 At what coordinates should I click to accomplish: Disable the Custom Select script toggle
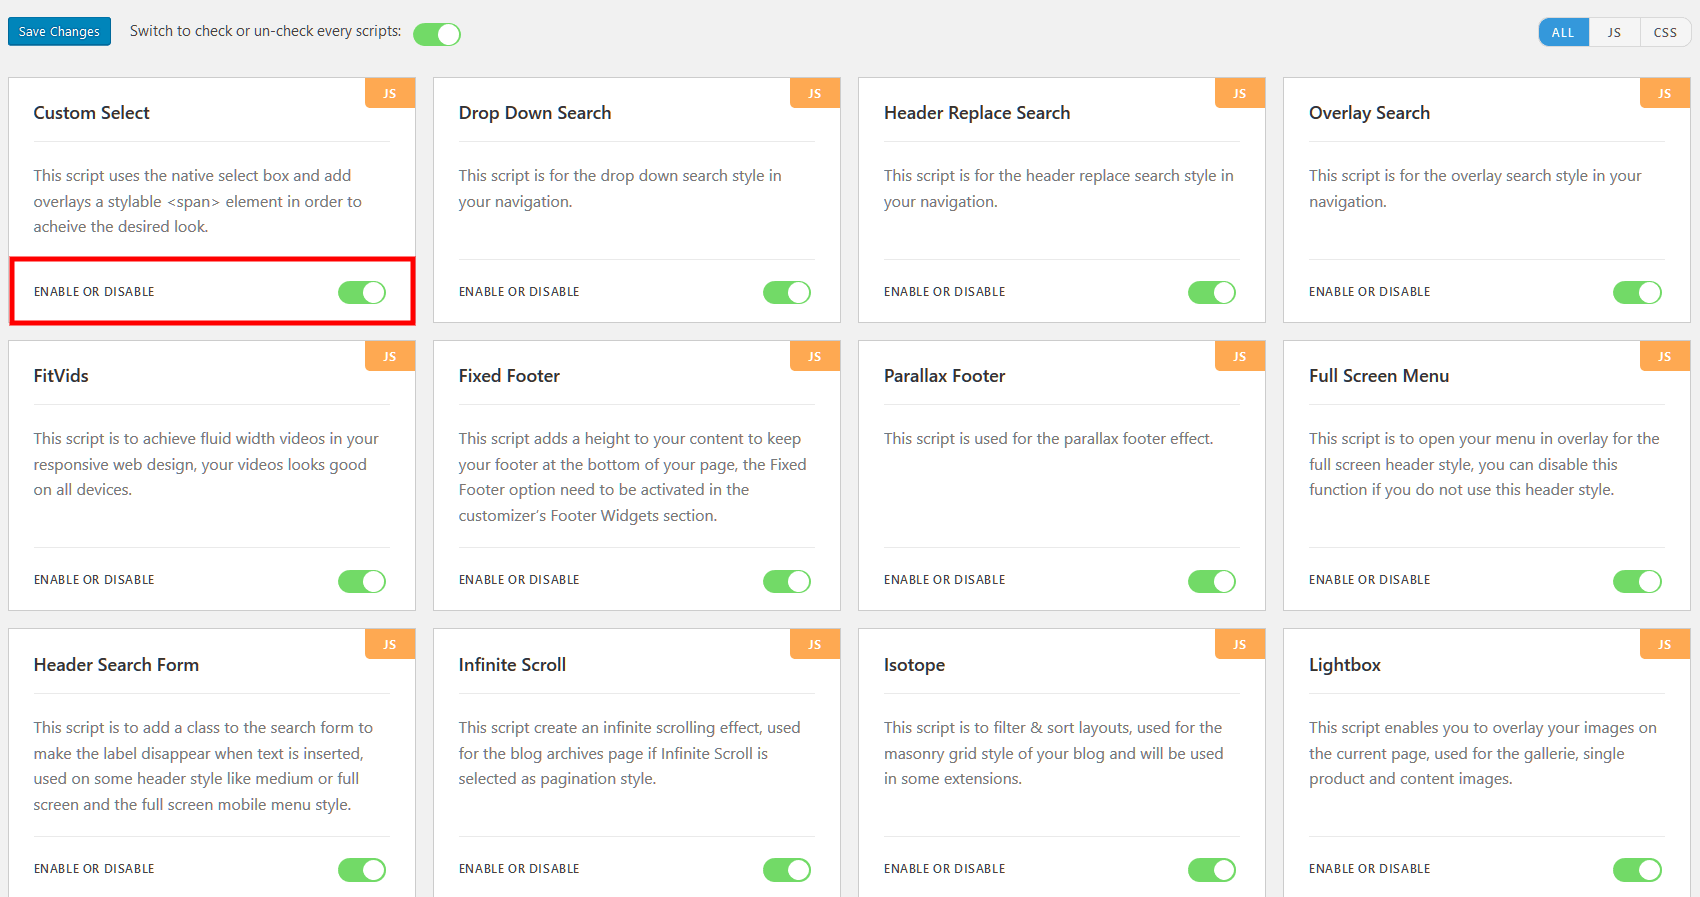(x=362, y=292)
